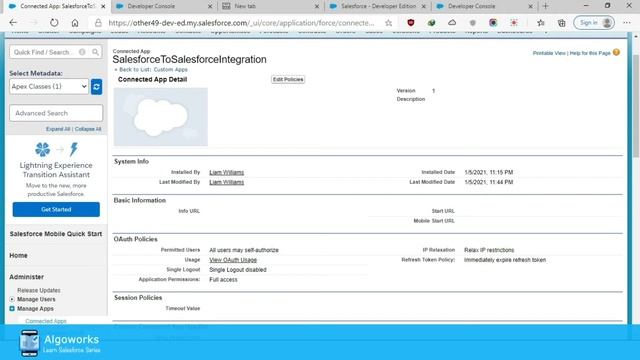Open the Collections icon
640x360 pixels.
point(562,23)
